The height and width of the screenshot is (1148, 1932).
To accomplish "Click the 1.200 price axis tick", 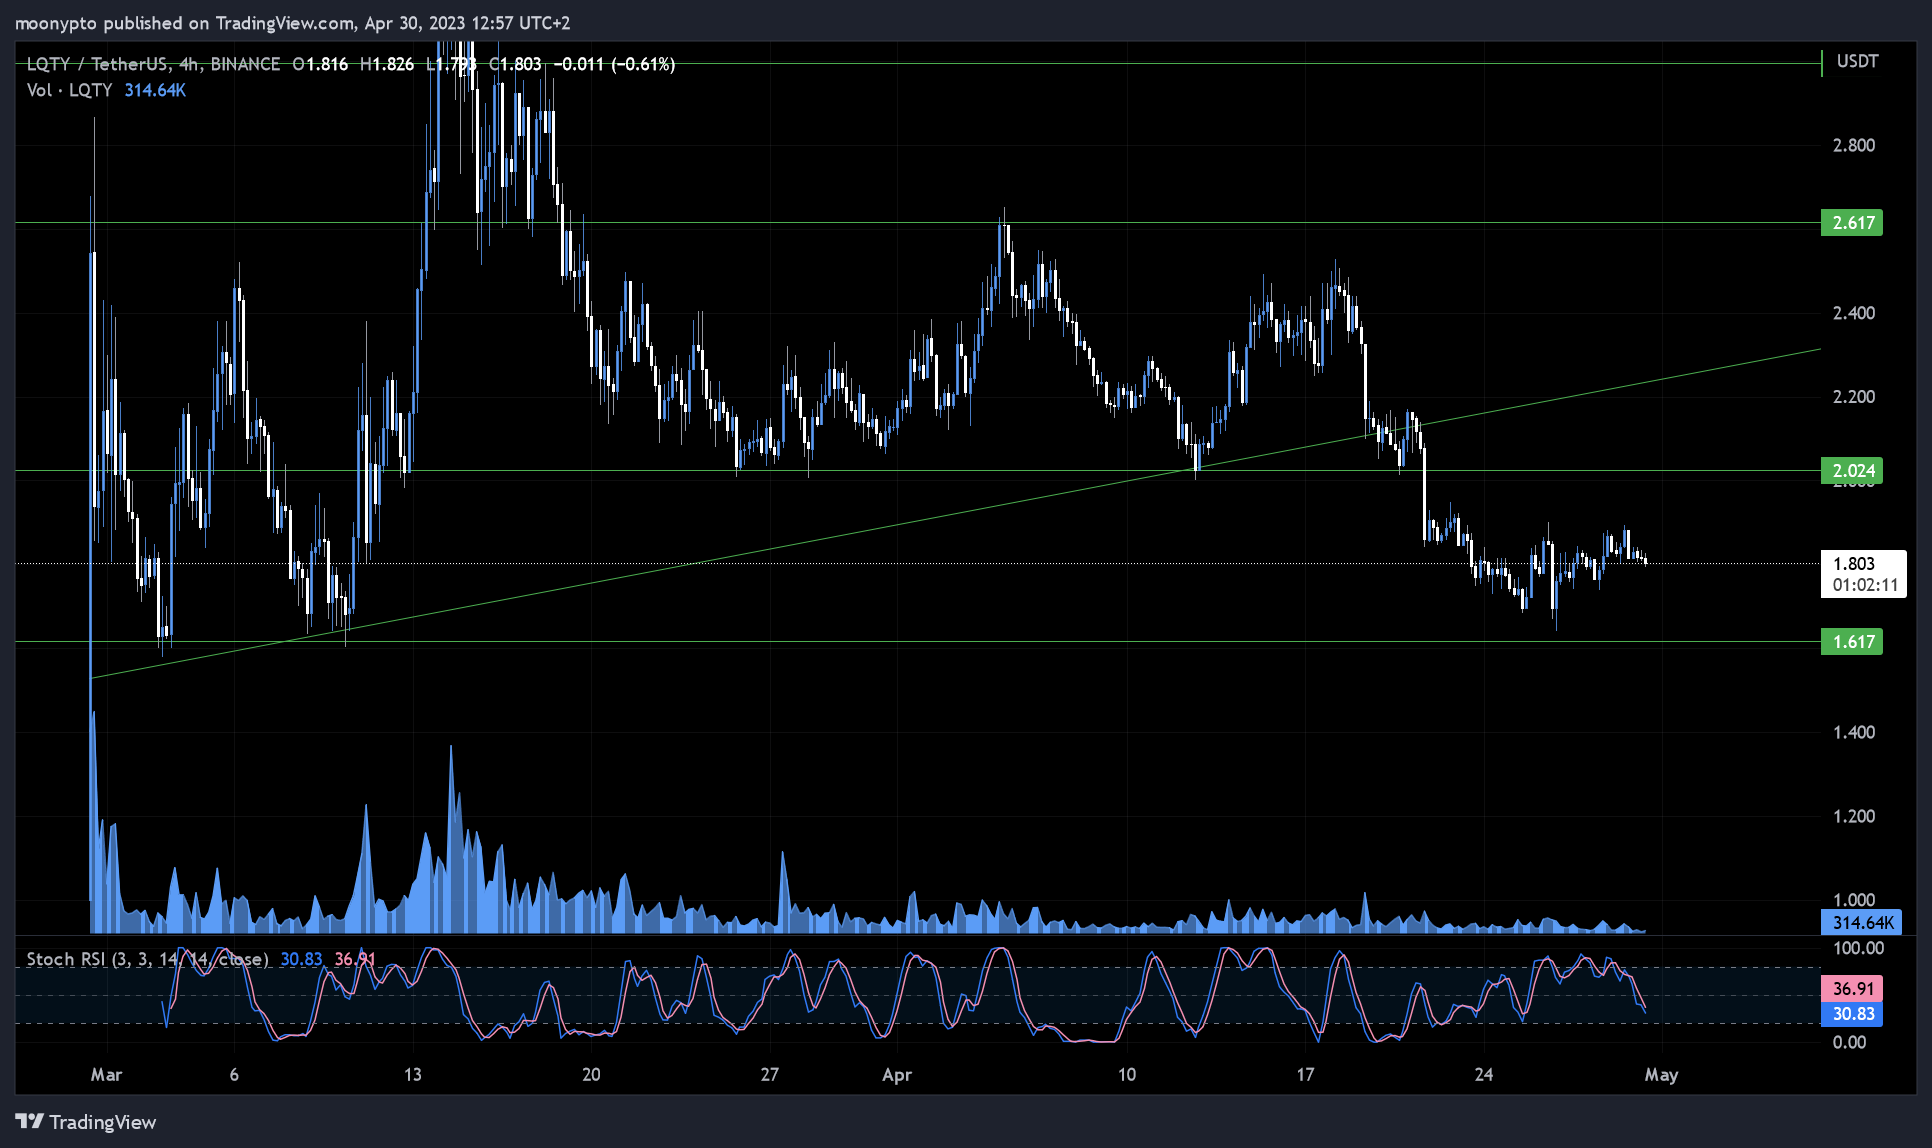I will point(1853,817).
